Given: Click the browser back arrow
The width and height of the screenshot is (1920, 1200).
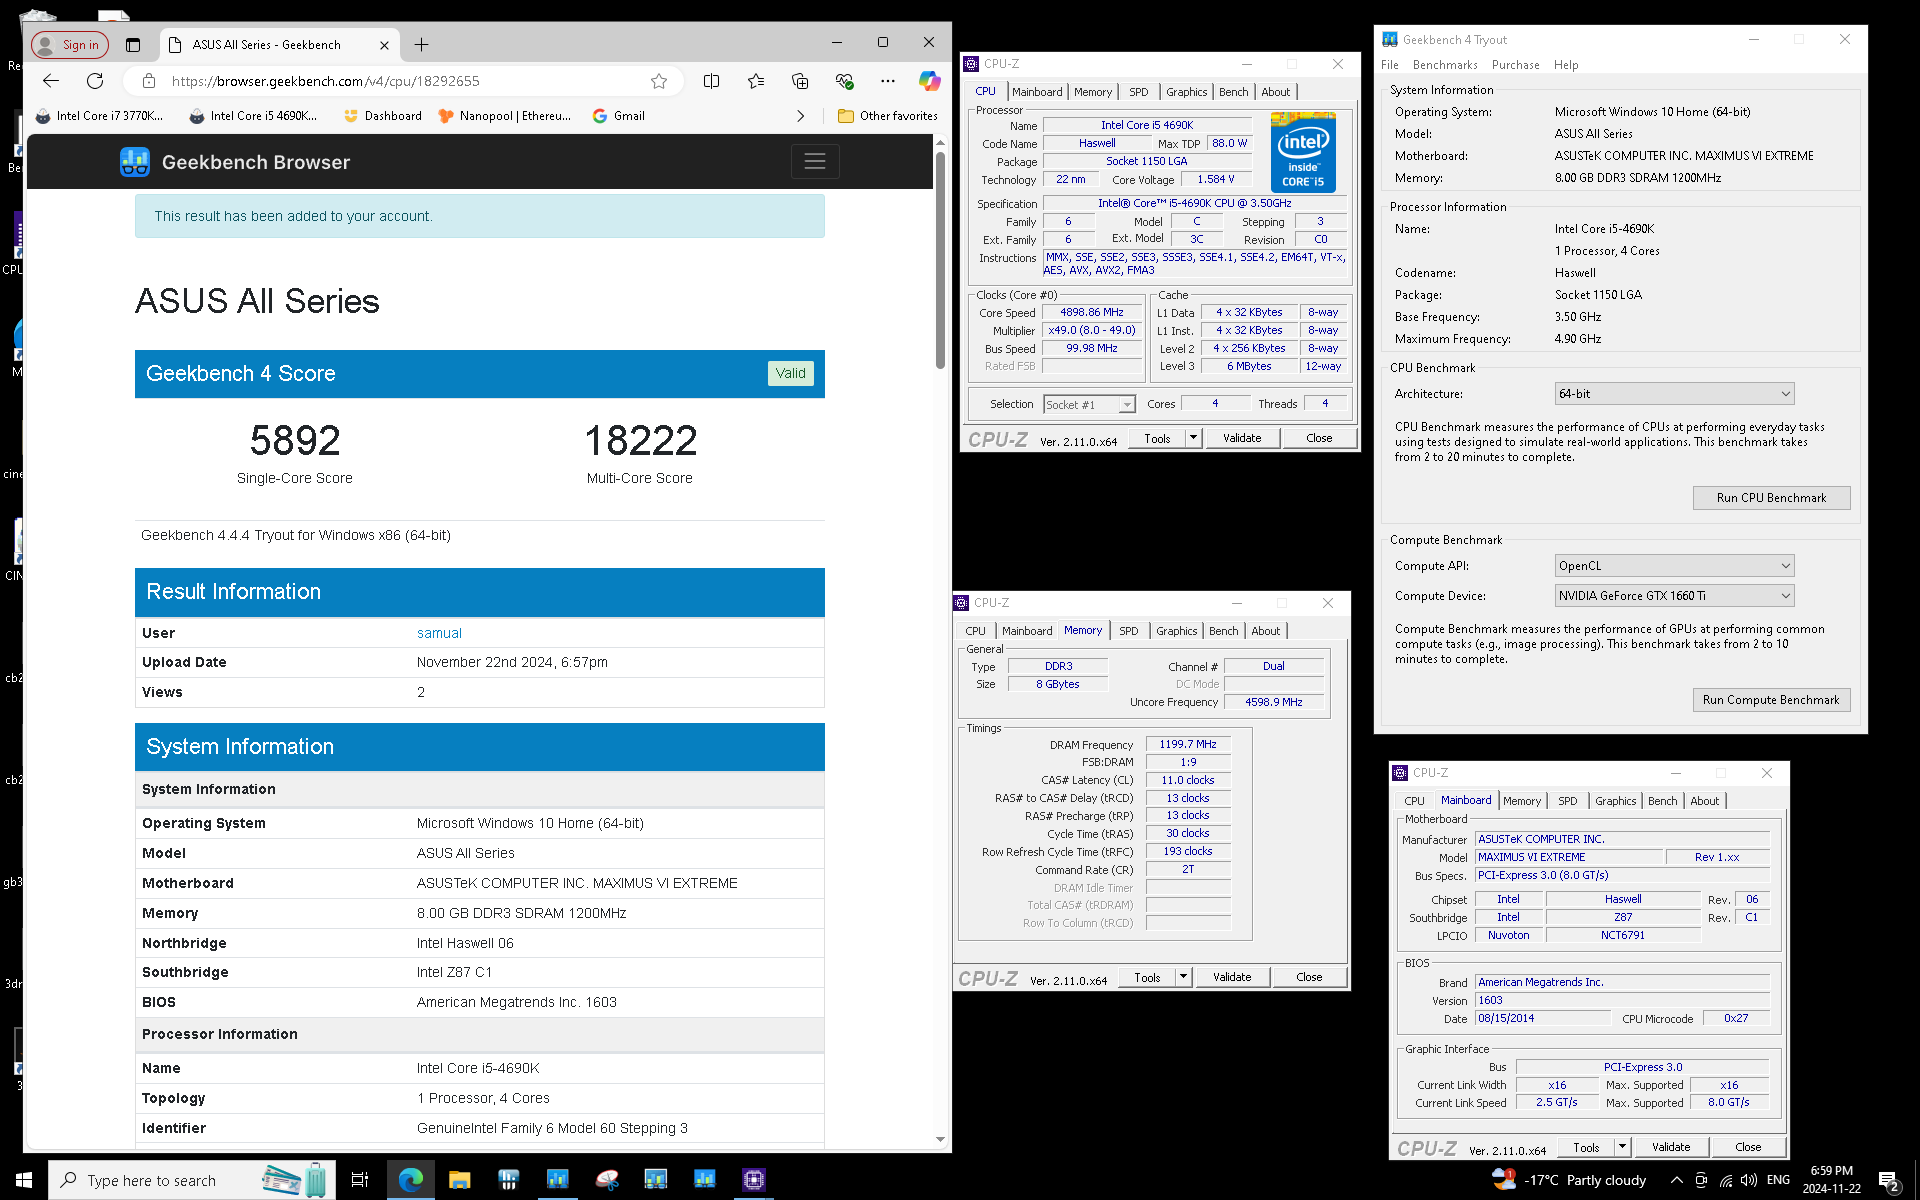Looking at the screenshot, I should [51, 81].
